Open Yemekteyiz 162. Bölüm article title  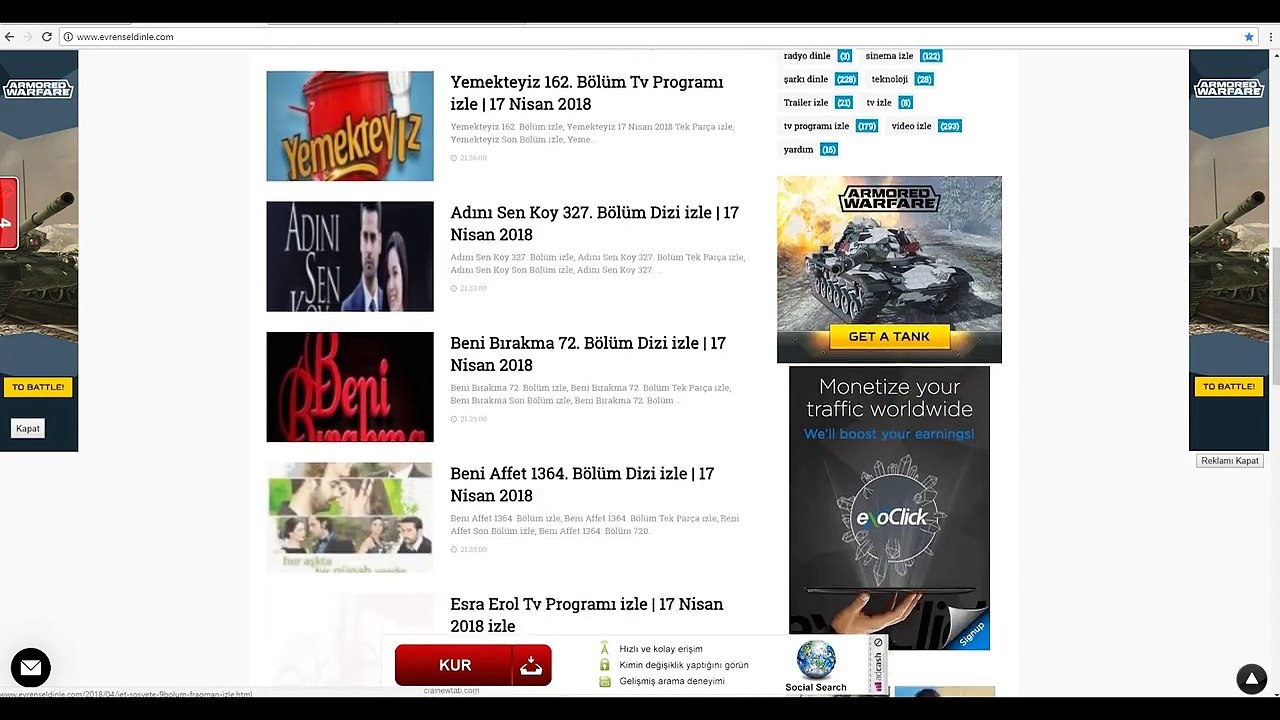(x=587, y=93)
